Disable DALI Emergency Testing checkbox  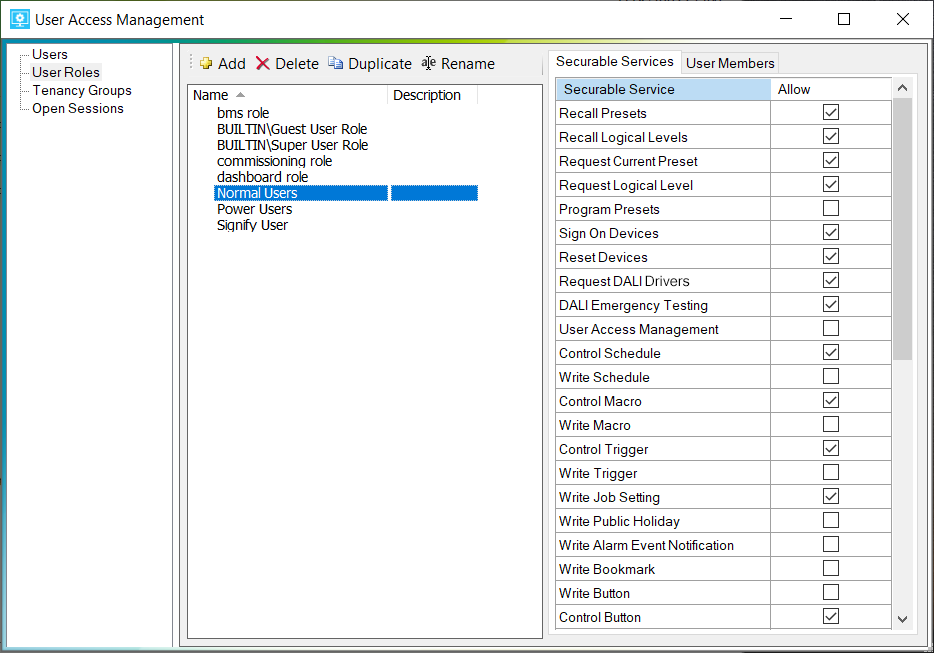click(830, 305)
